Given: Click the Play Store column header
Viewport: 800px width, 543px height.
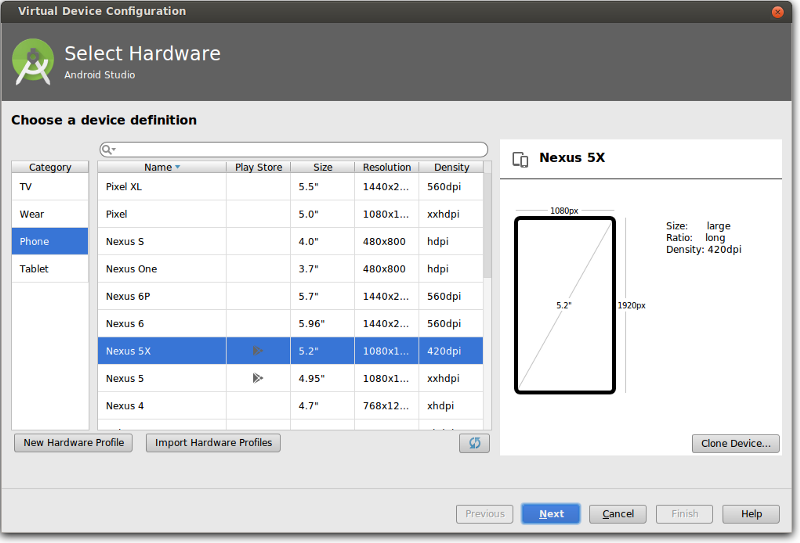Looking at the screenshot, I should coord(258,167).
